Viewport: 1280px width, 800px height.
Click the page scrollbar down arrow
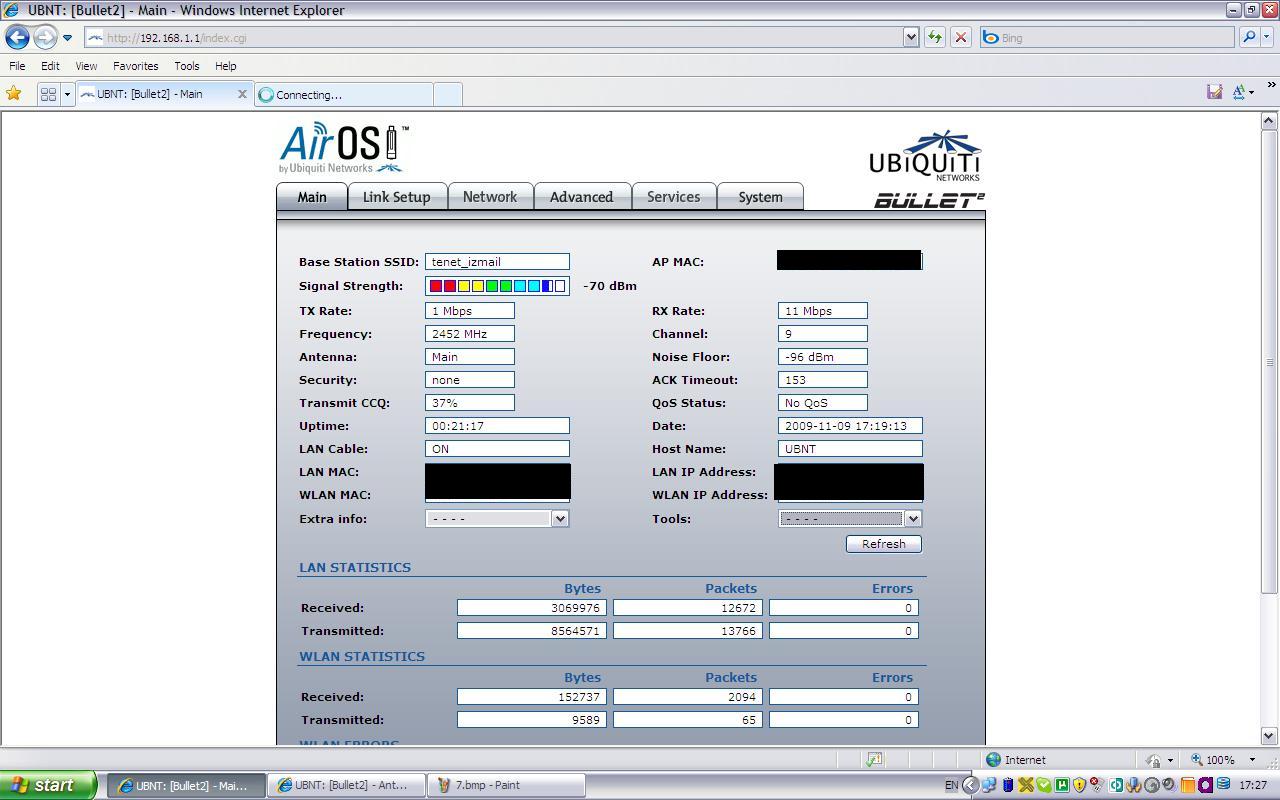pyautogui.click(x=1269, y=737)
